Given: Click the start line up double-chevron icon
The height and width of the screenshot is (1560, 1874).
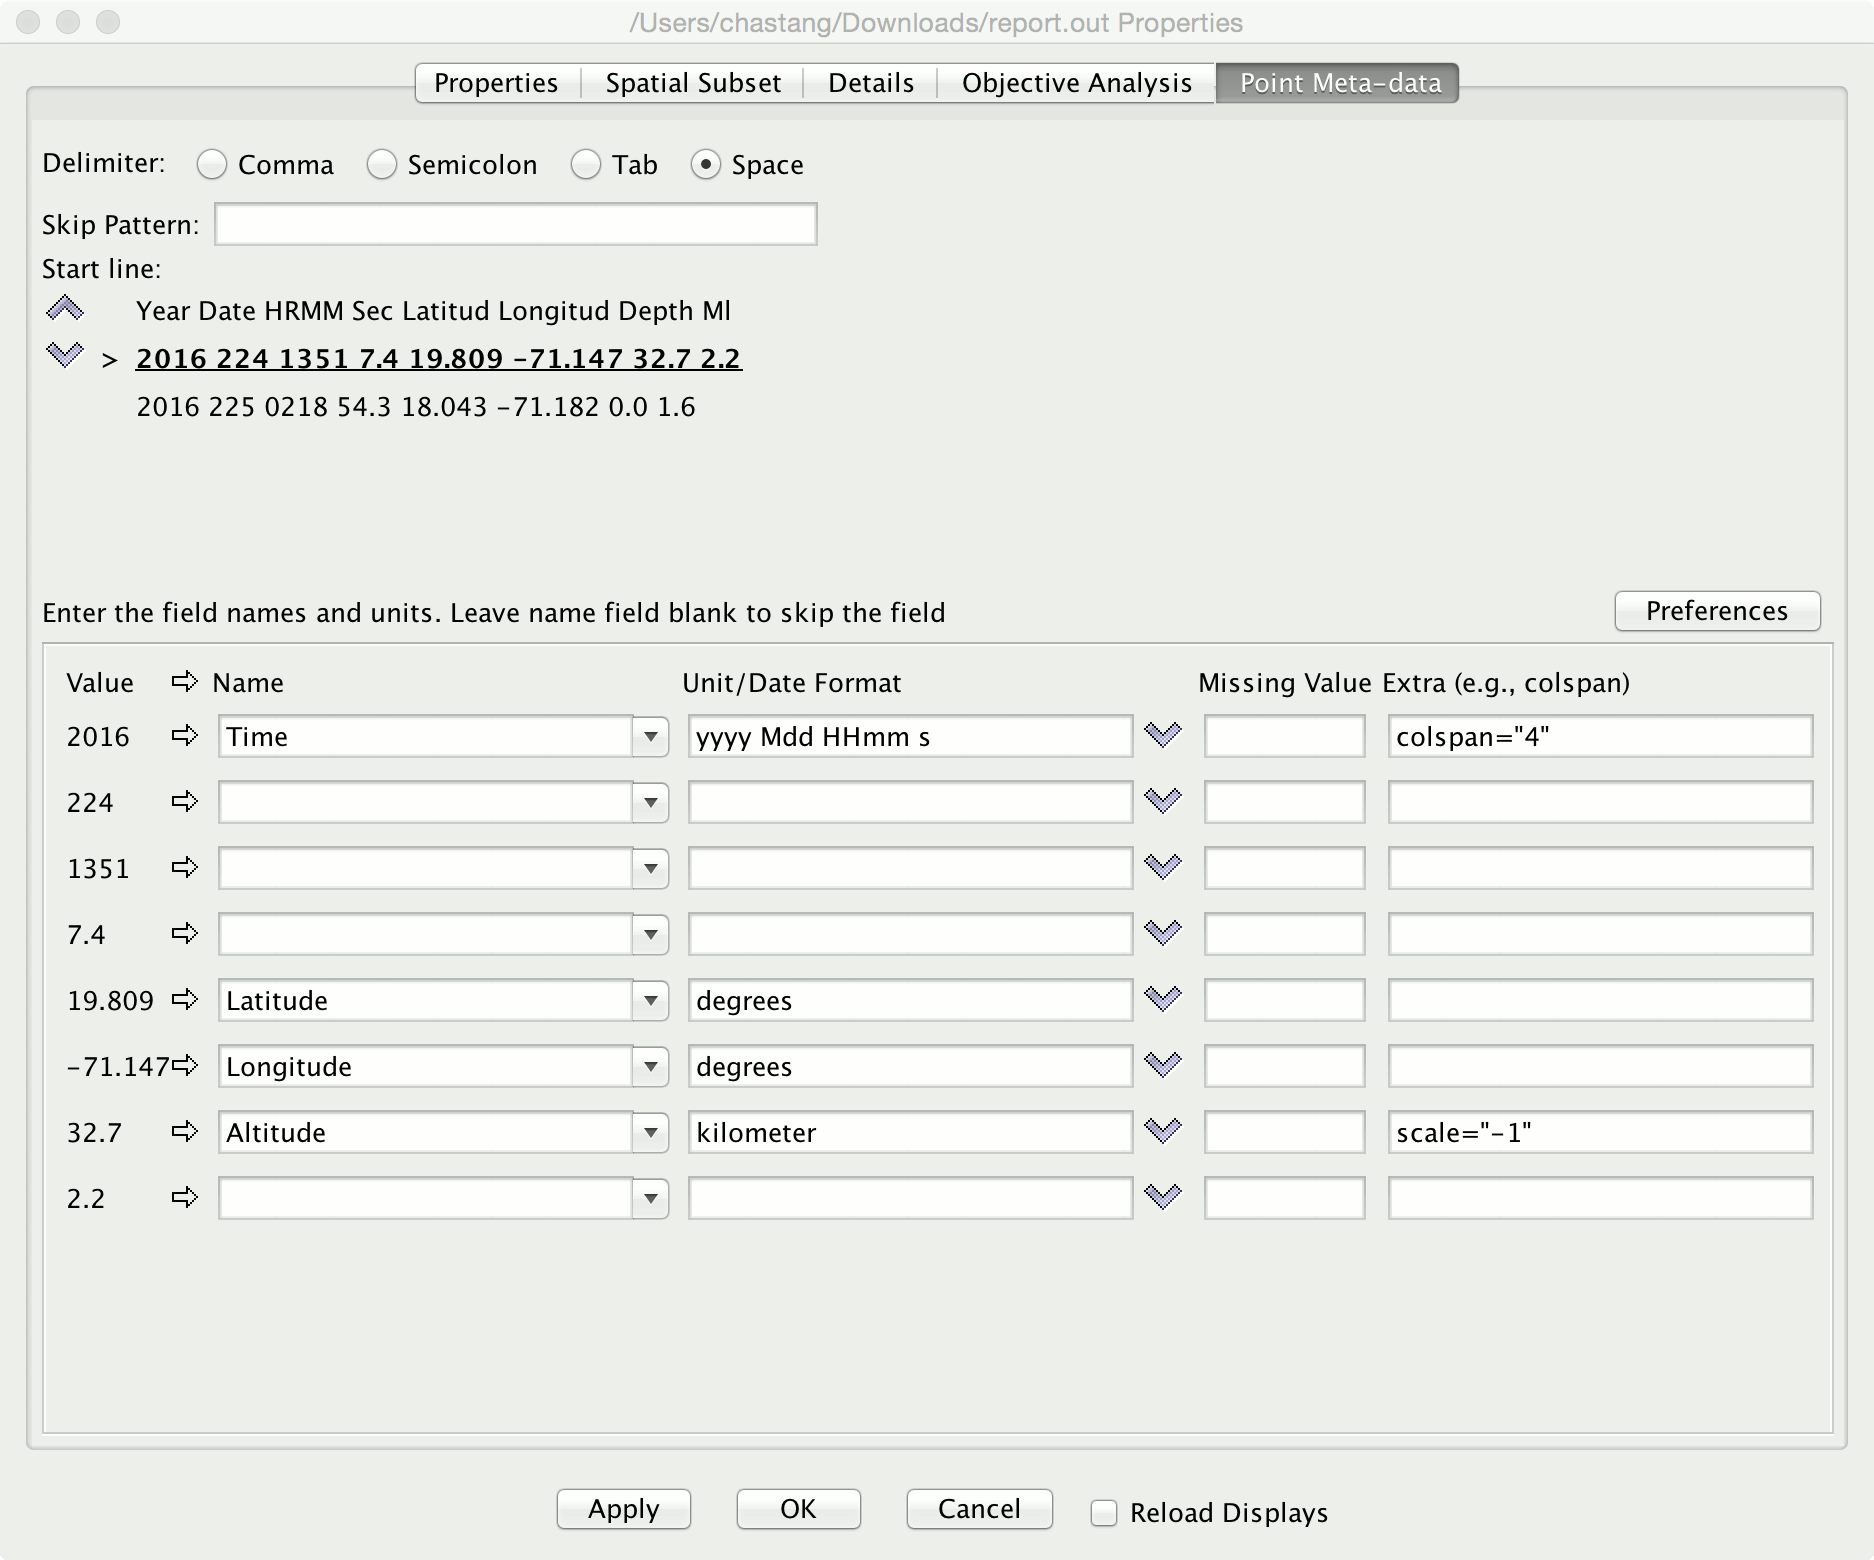Looking at the screenshot, I should click(x=65, y=308).
